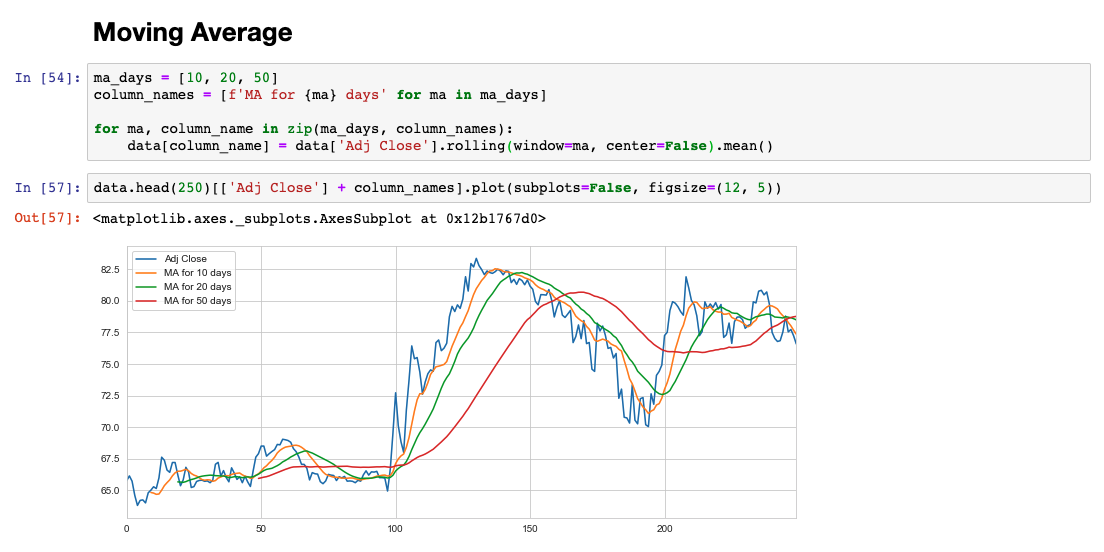Click the 77.5 y-axis label
This screenshot has height=552, width=1104.
click(x=109, y=332)
